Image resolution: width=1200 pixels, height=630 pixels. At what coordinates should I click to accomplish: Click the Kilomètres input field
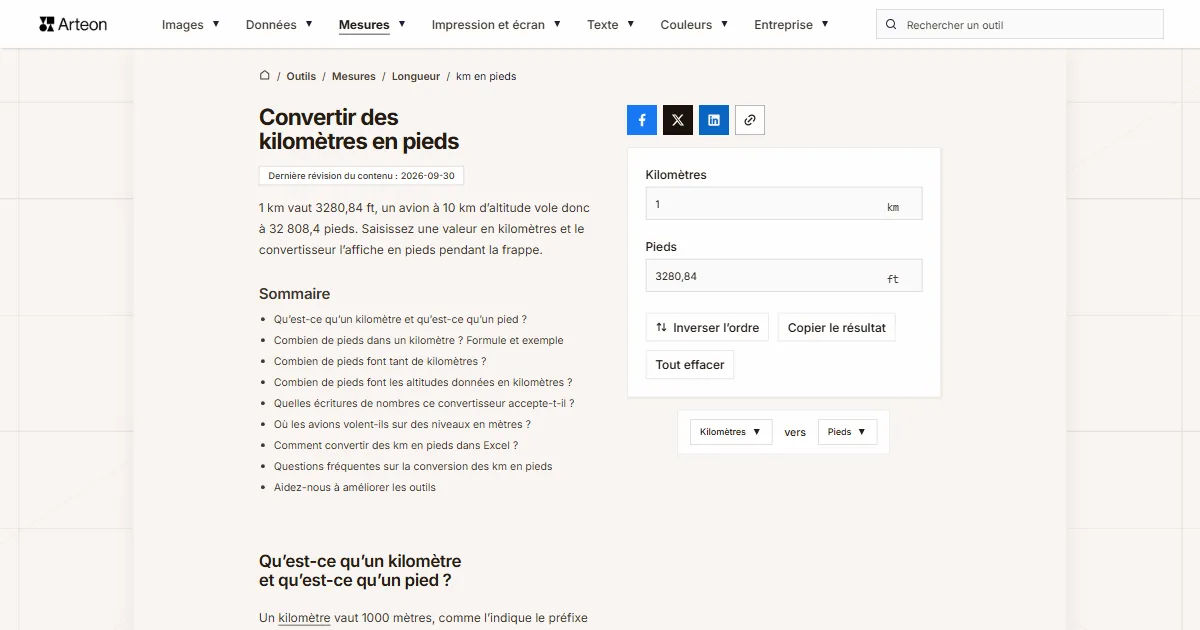[784, 204]
